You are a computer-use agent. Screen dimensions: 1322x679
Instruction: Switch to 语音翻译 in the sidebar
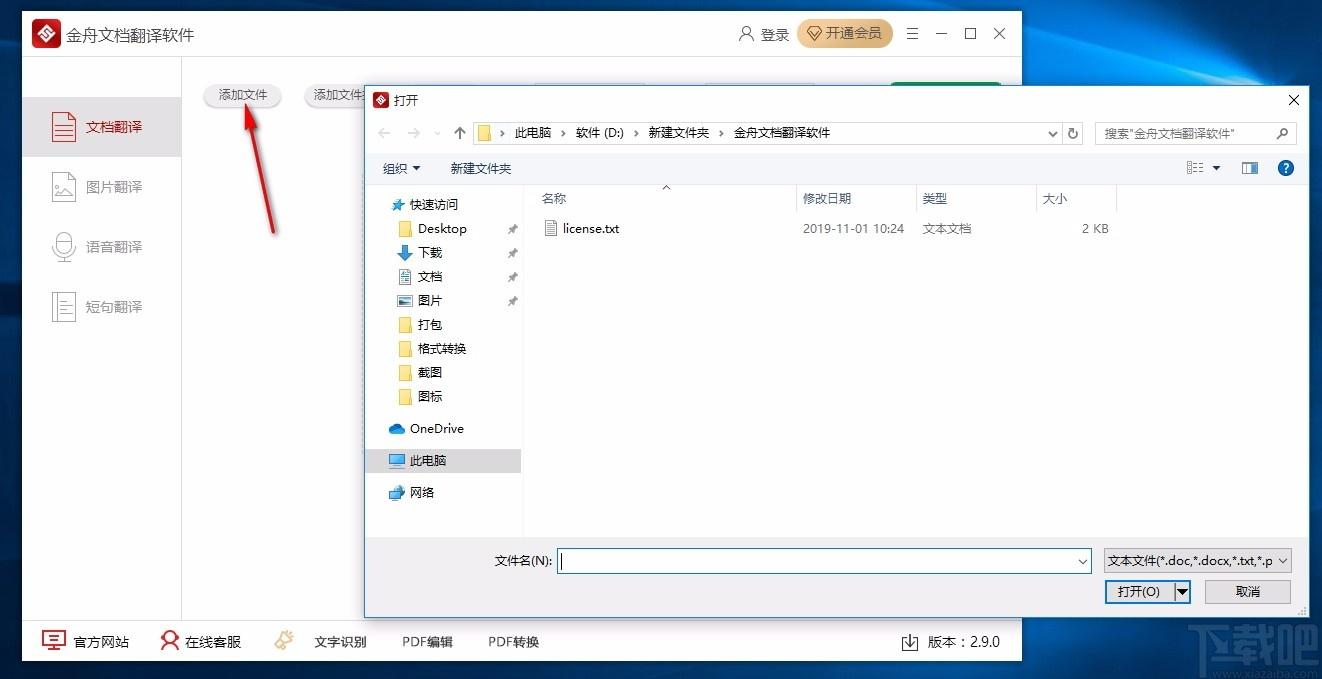pyautogui.click(x=101, y=247)
